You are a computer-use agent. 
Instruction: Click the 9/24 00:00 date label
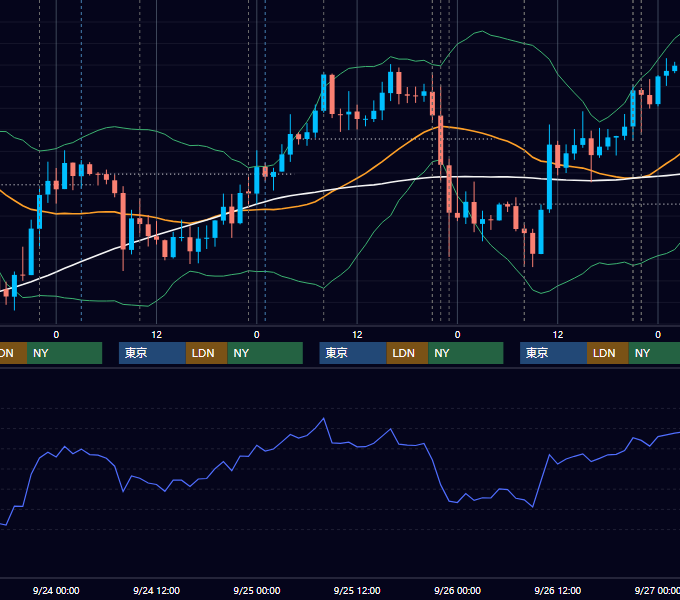(x=56, y=590)
